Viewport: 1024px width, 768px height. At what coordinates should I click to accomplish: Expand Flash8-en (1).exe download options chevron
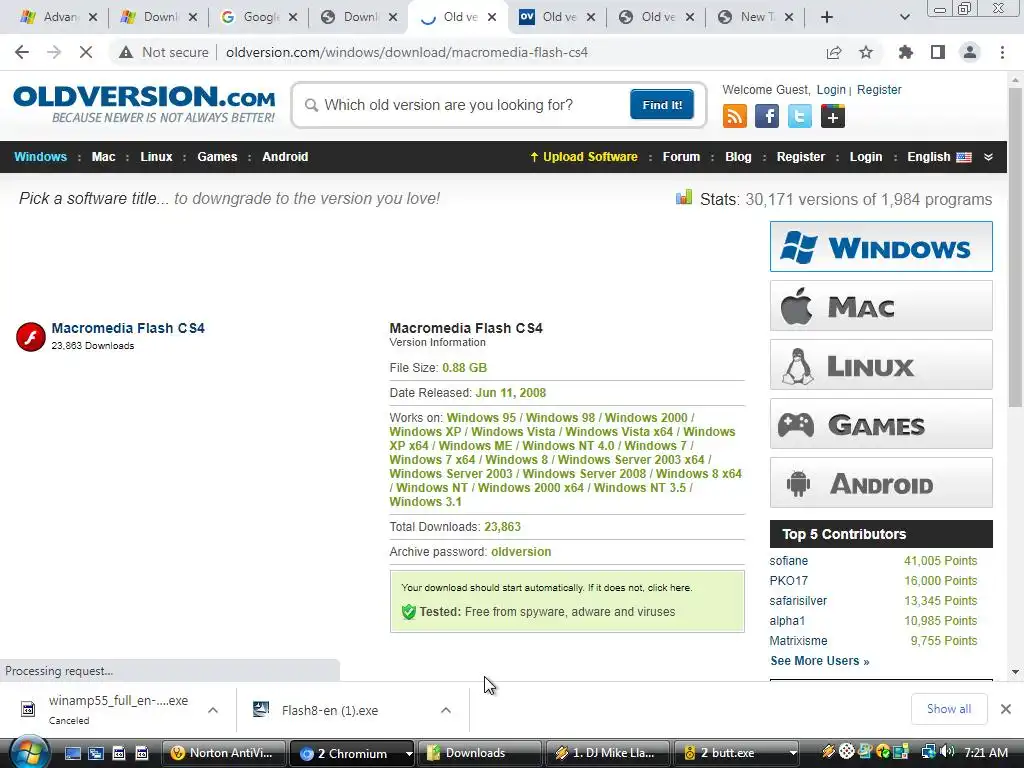[x=446, y=710]
